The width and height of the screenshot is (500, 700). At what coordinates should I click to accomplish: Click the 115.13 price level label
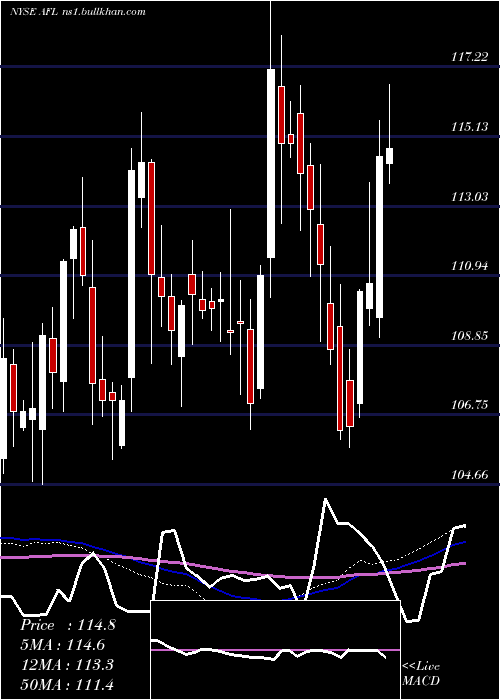pyautogui.click(x=469, y=127)
